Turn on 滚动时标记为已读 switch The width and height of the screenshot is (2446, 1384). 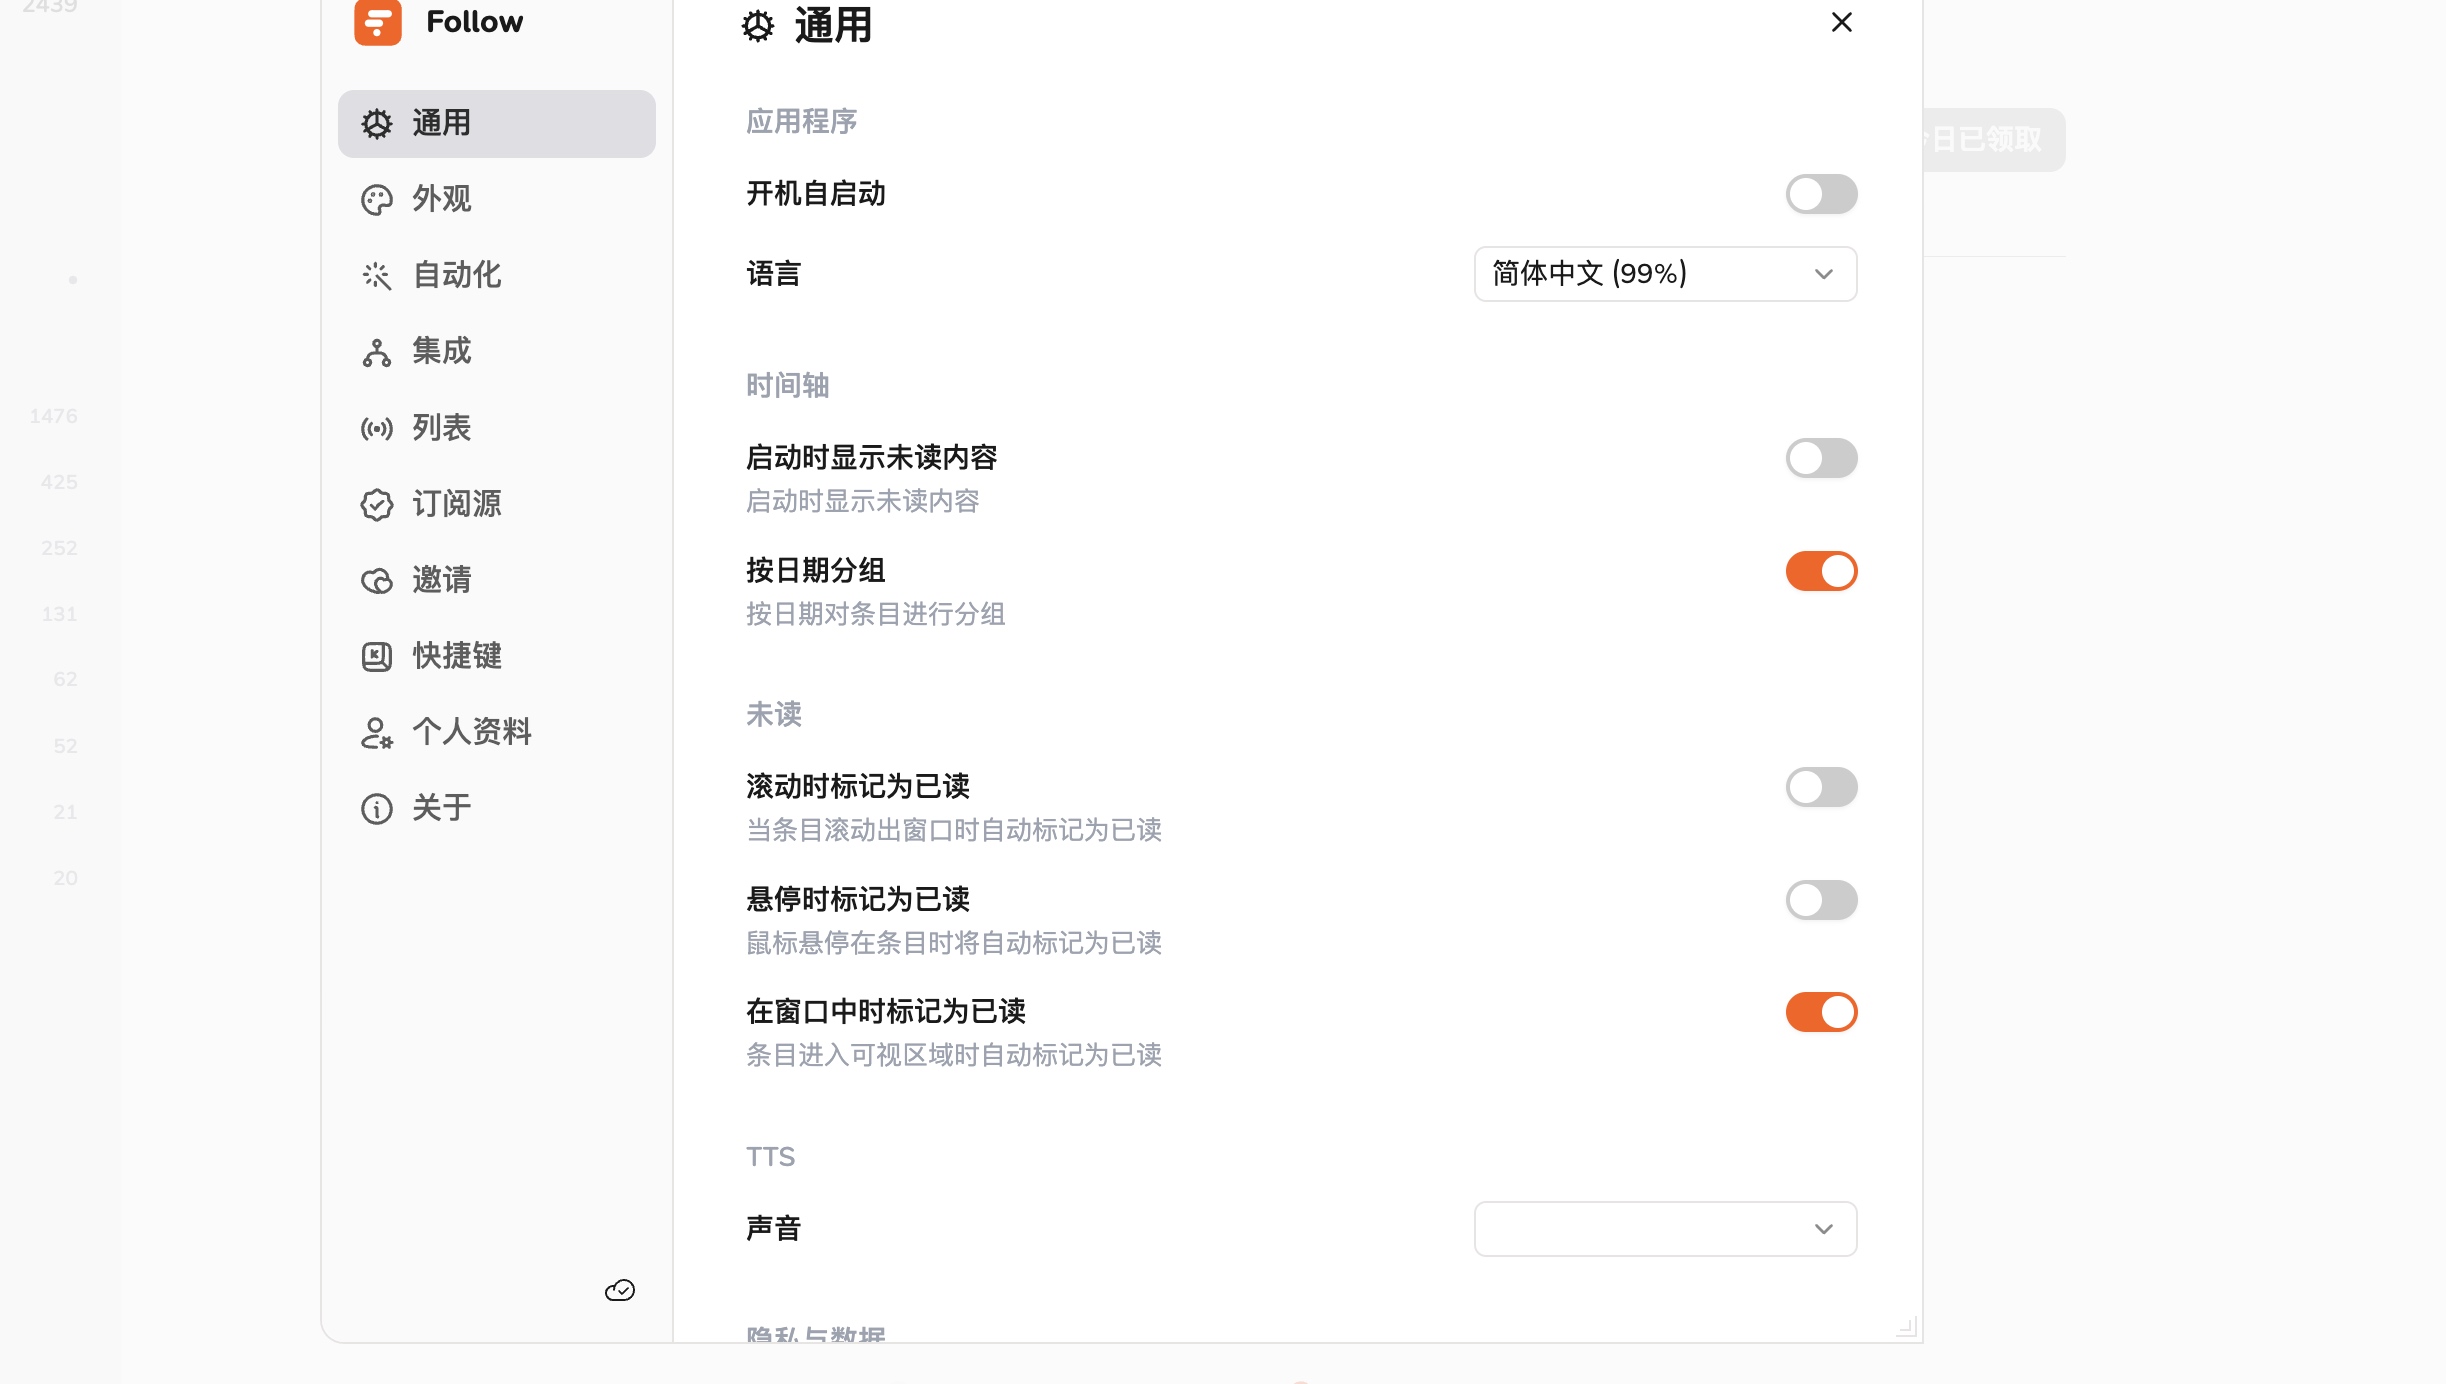[1821, 787]
